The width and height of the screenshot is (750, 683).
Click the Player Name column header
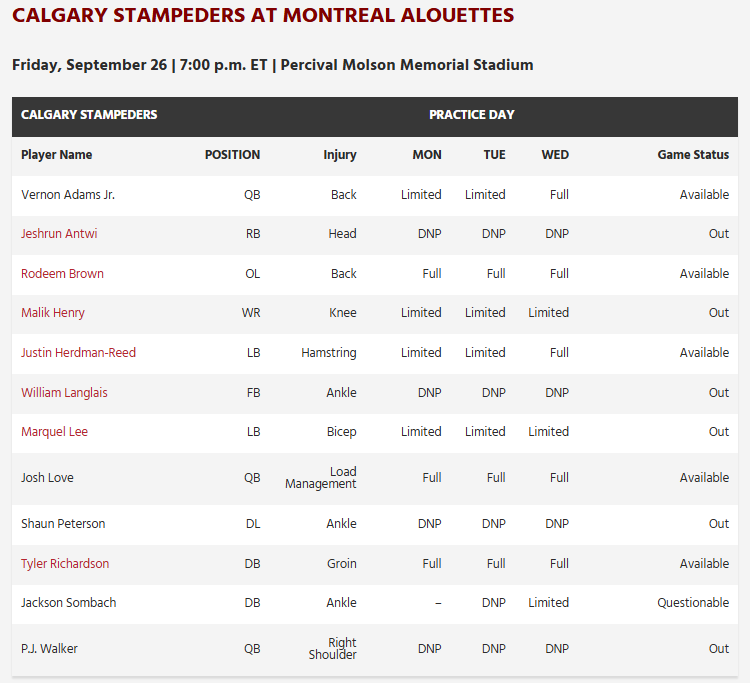[56, 155]
